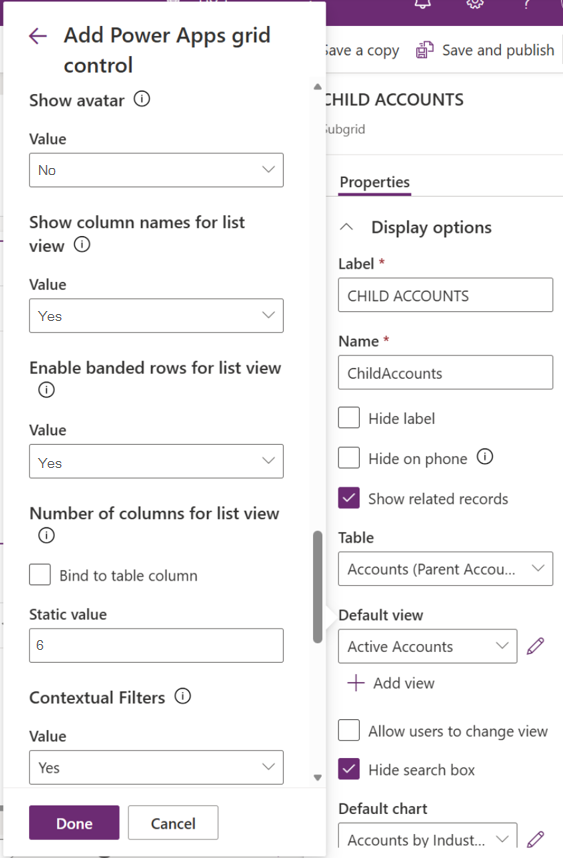Edit the Active Accounts default view with pencil icon
The image size is (563, 858).
(536, 646)
